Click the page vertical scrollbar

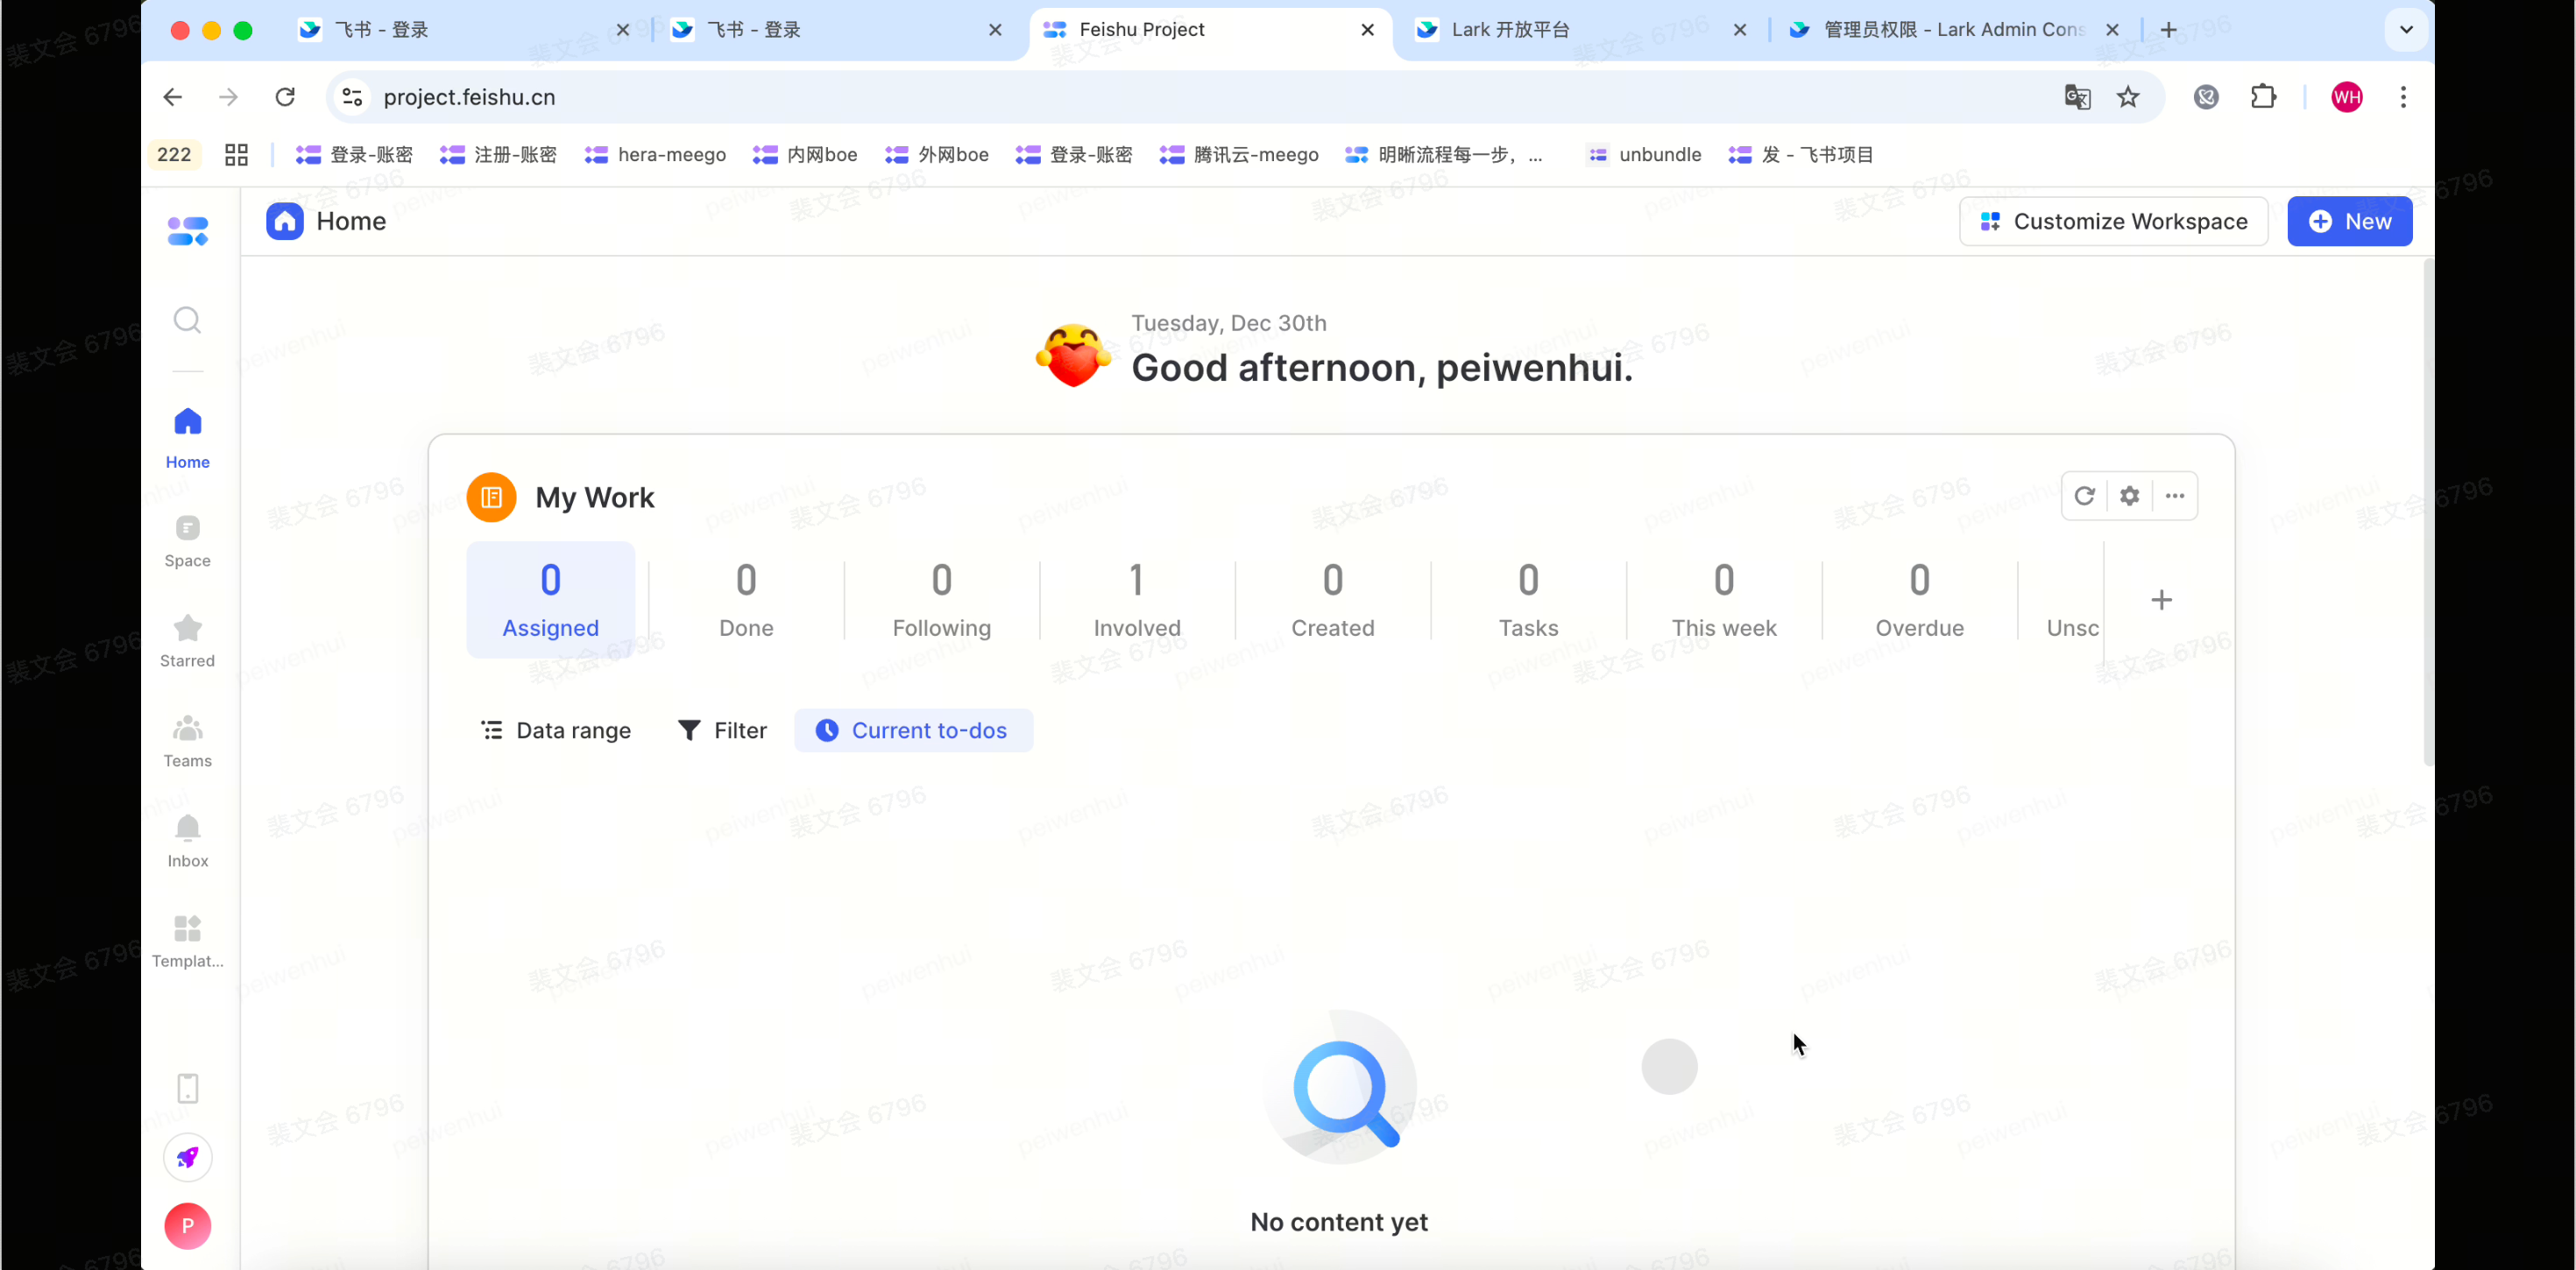2428,512
